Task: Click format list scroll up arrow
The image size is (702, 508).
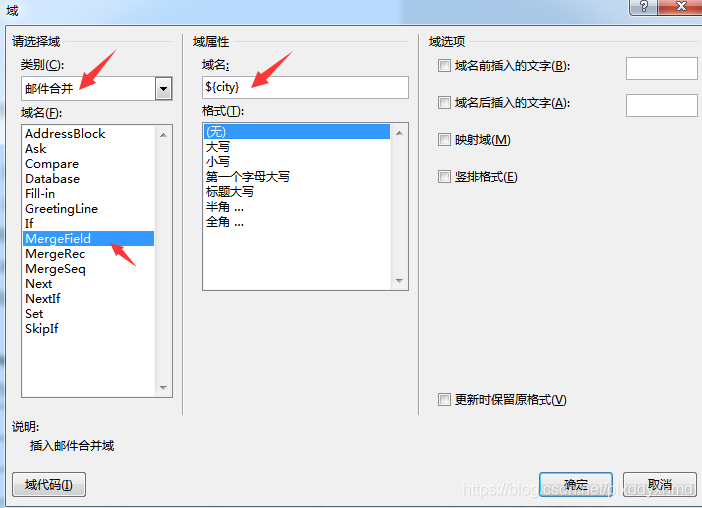Action: [x=399, y=133]
